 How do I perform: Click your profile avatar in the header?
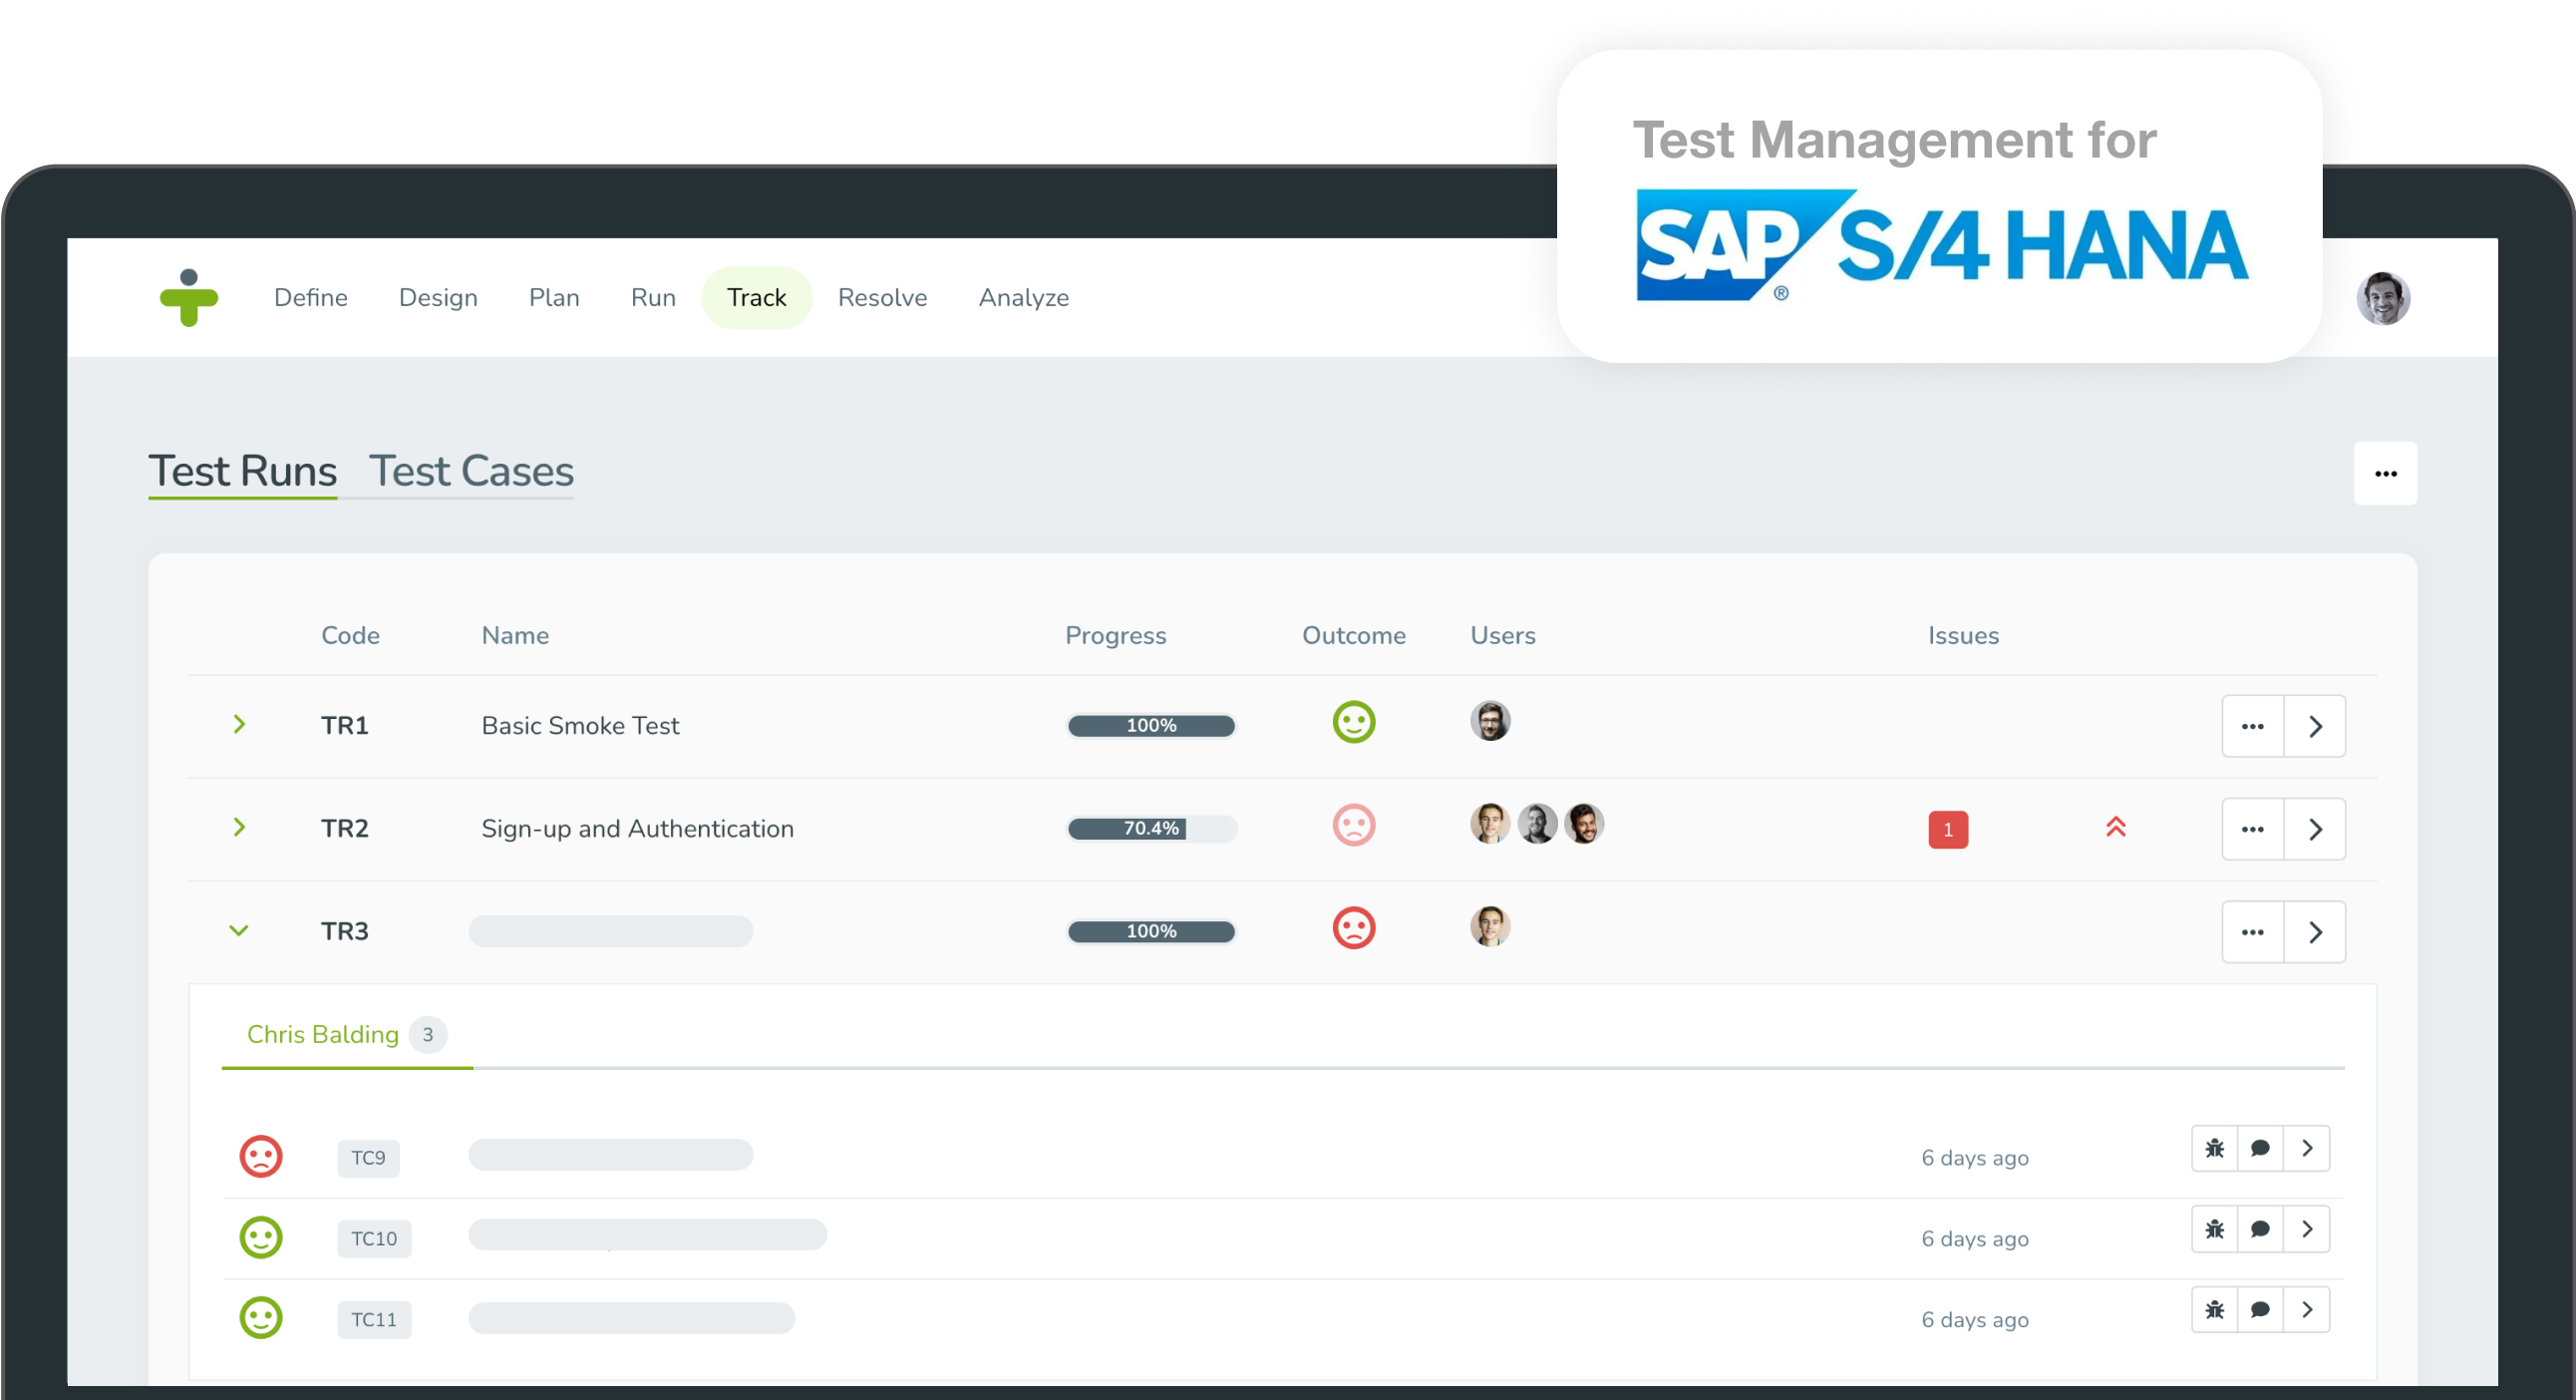[2384, 297]
